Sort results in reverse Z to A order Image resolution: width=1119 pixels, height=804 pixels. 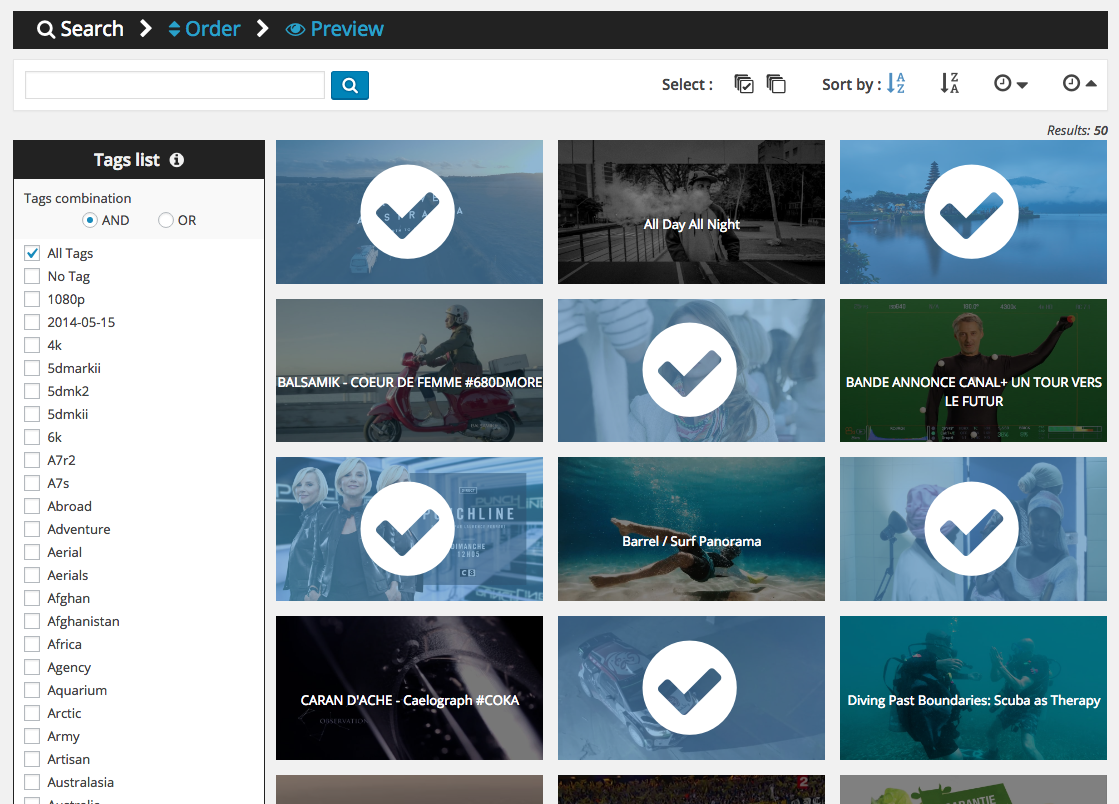(x=949, y=84)
